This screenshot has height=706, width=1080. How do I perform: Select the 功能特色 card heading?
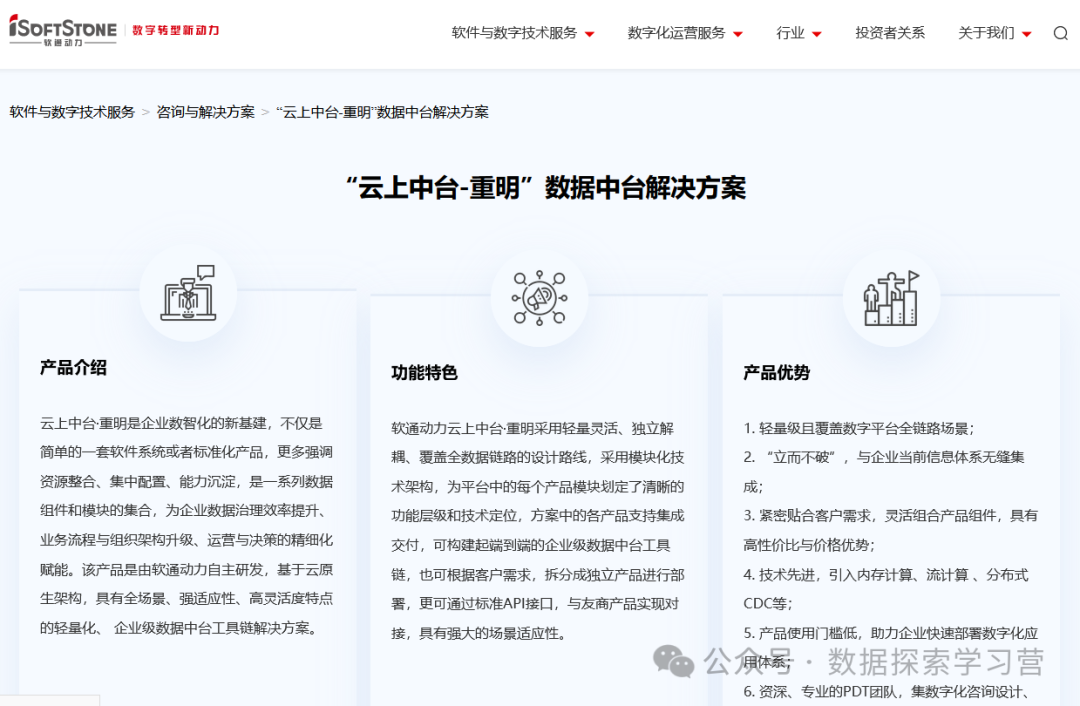(424, 372)
